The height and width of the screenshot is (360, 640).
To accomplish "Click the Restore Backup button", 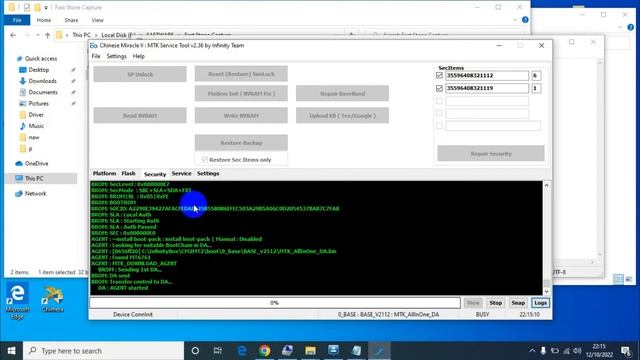I will pyautogui.click(x=241, y=143).
